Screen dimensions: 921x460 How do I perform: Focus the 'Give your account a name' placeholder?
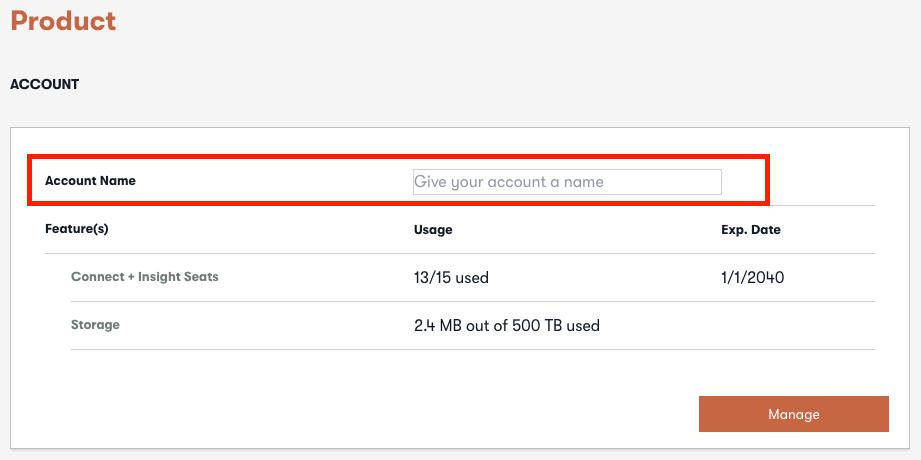click(x=509, y=182)
